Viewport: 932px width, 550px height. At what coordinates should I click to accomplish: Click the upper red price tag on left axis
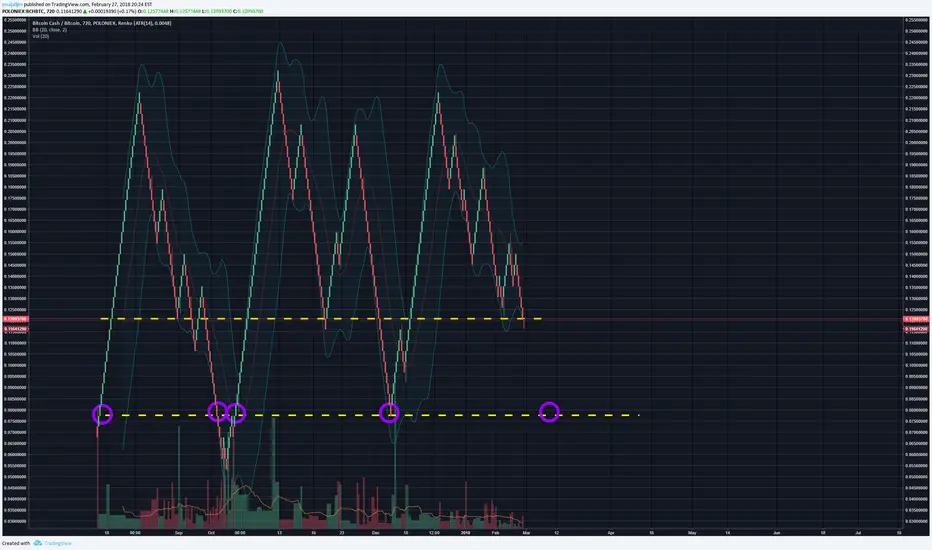click(x=15, y=319)
